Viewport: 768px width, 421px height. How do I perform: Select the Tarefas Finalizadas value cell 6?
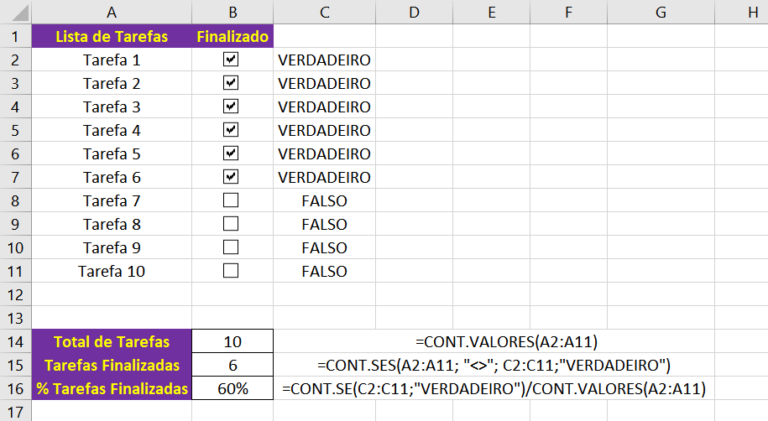[x=232, y=364]
